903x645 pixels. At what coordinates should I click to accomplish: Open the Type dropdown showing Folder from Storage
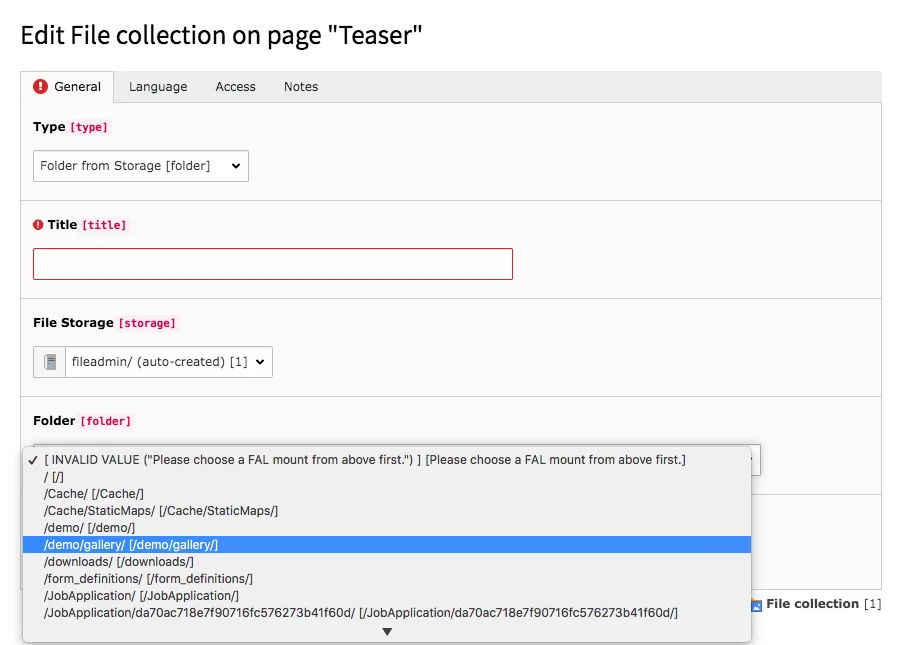(140, 166)
